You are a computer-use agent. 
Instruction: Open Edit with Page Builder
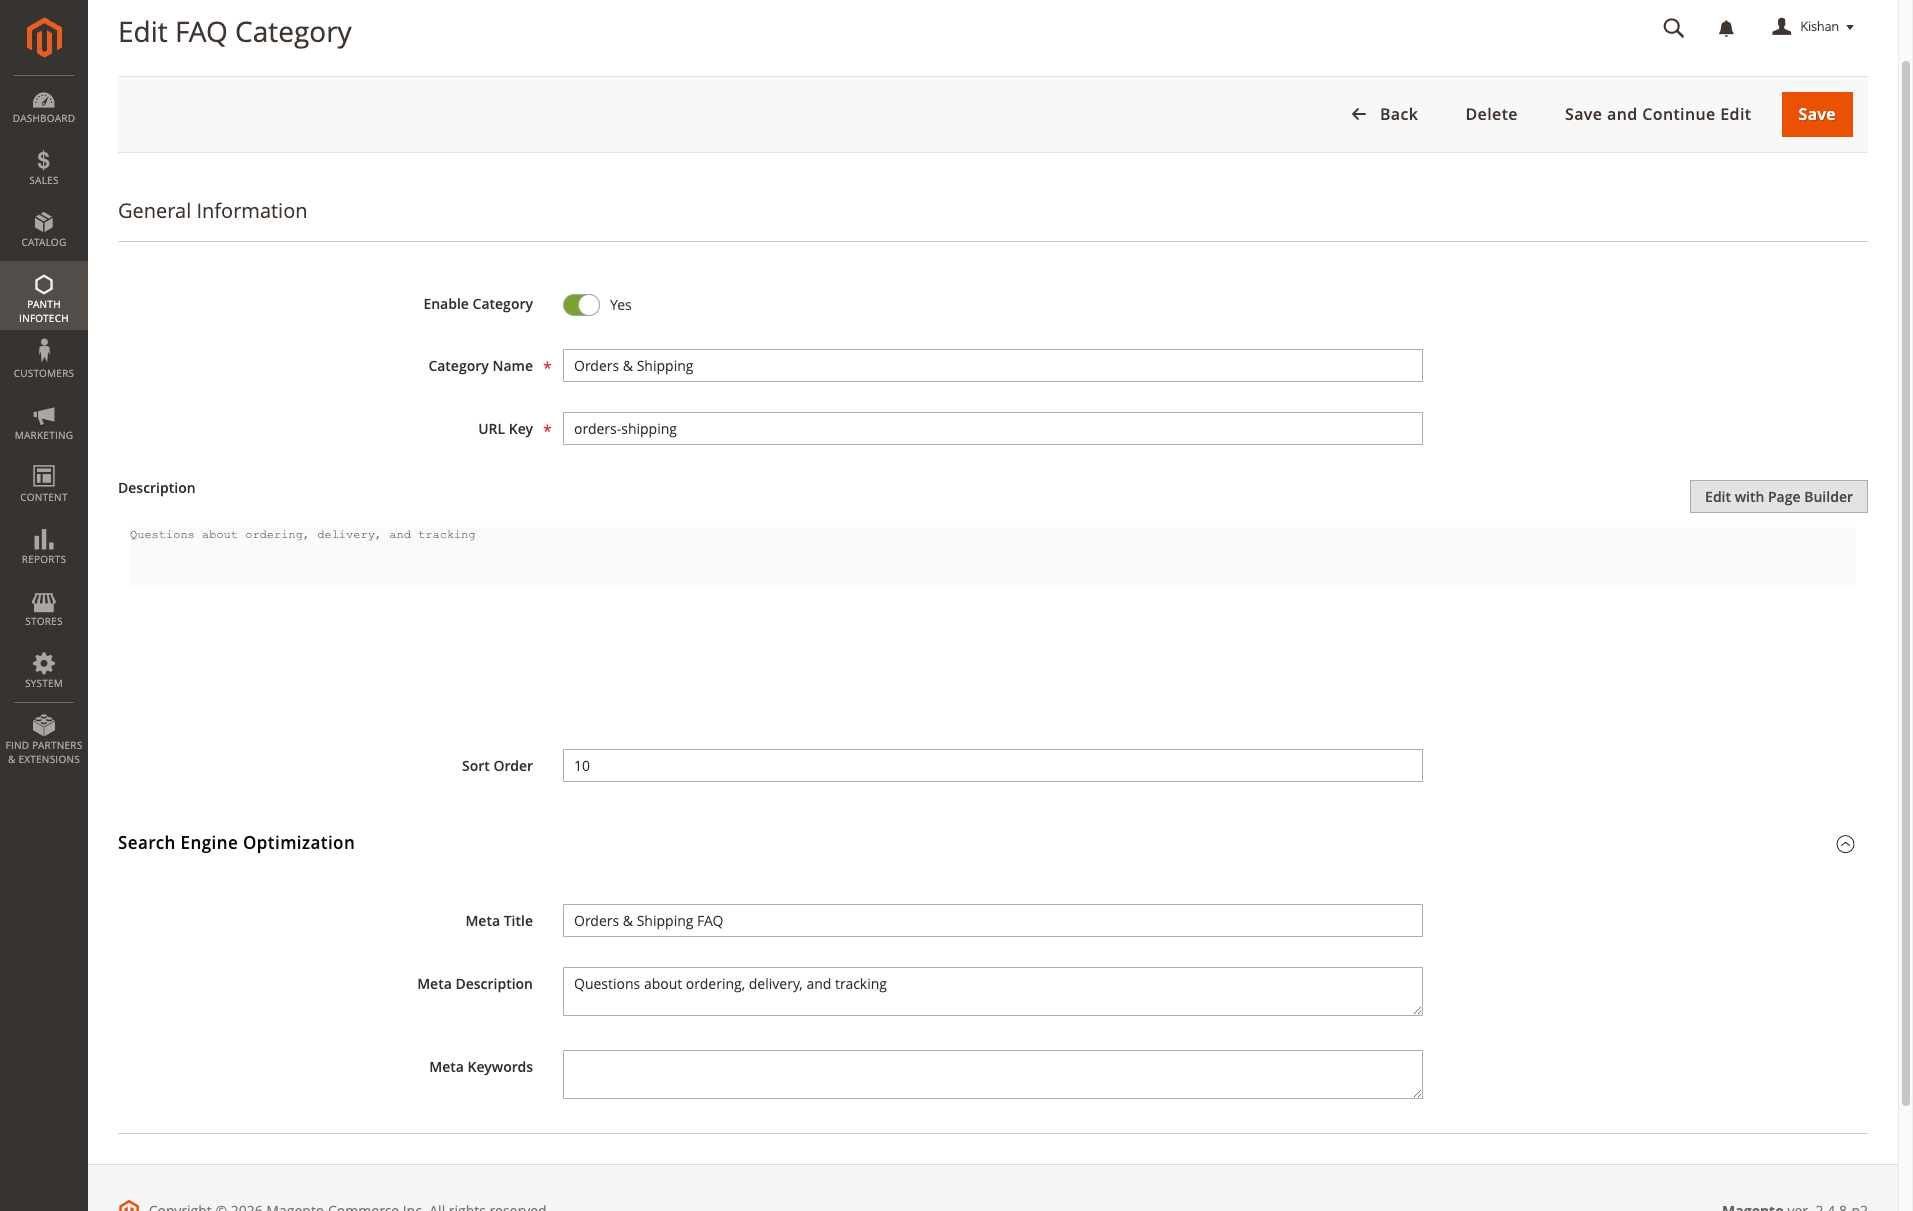(x=1777, y=496)
